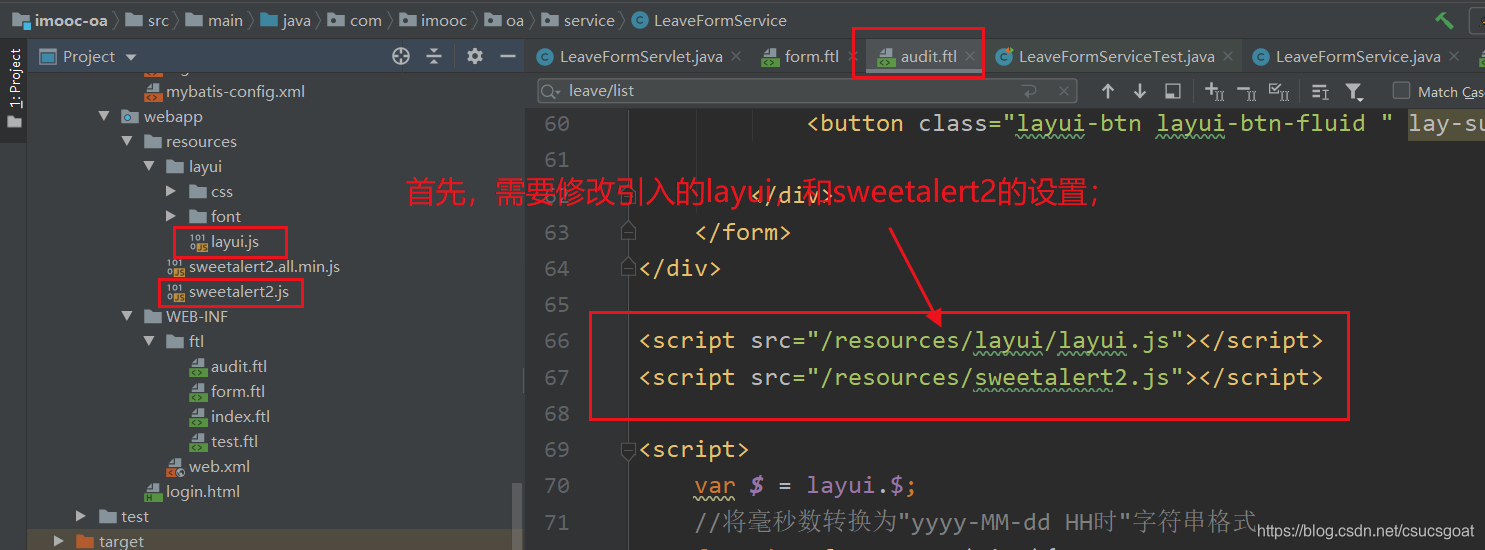The height and width of the screenshot is (550, 1485).
Task: Open find filter funnel icon
Action: coord(1354,92)
